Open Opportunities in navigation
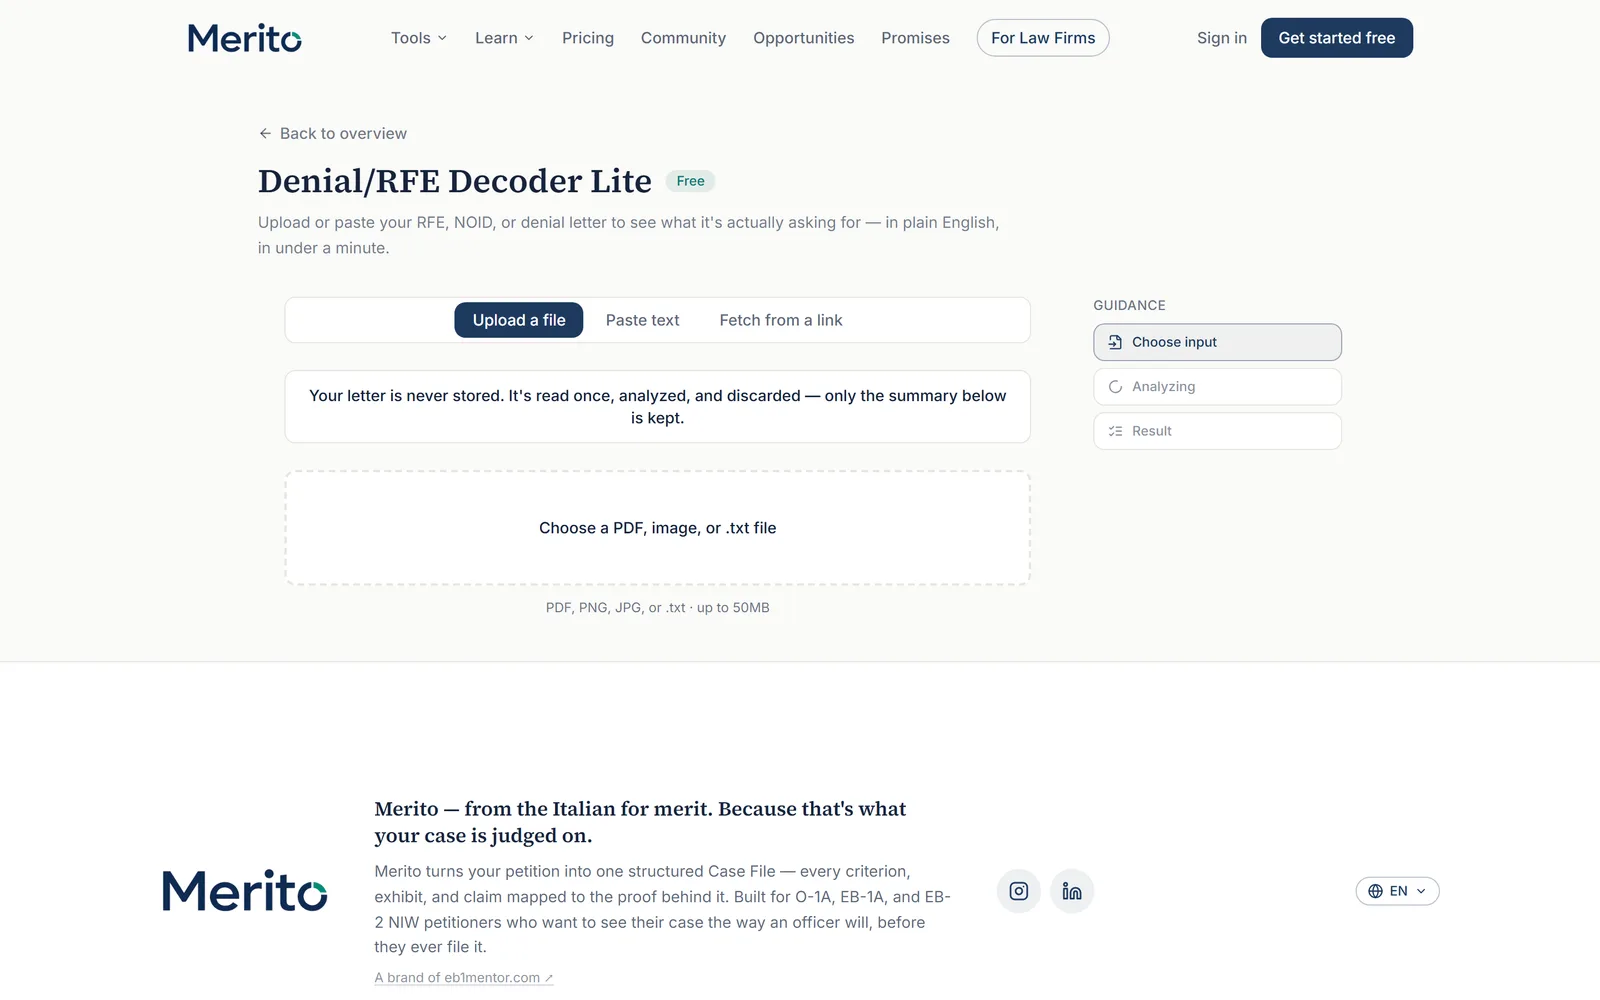 [804, 38]
